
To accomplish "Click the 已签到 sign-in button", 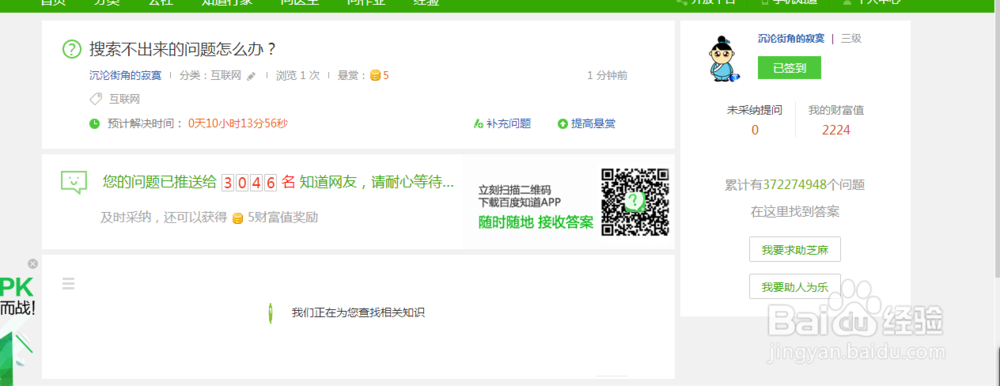I will (x=789, y=68).
